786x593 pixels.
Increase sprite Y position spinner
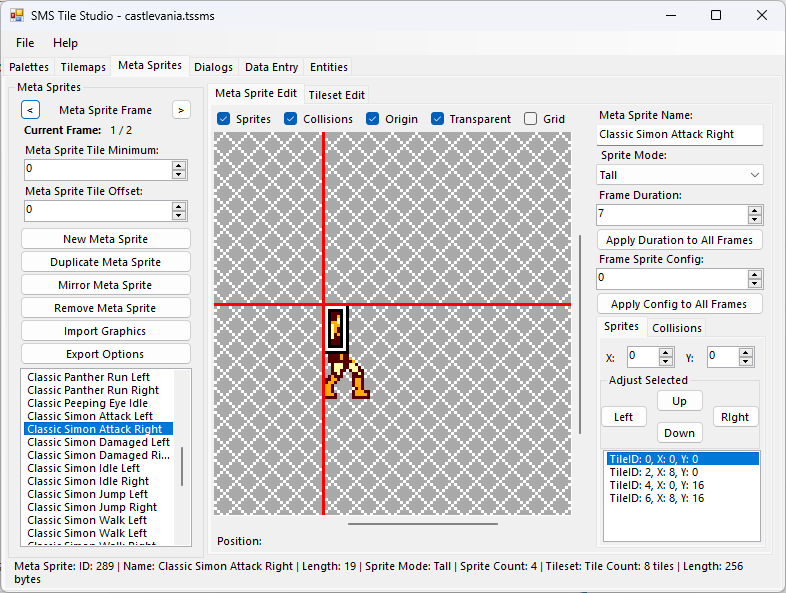[x=746, y=353]
